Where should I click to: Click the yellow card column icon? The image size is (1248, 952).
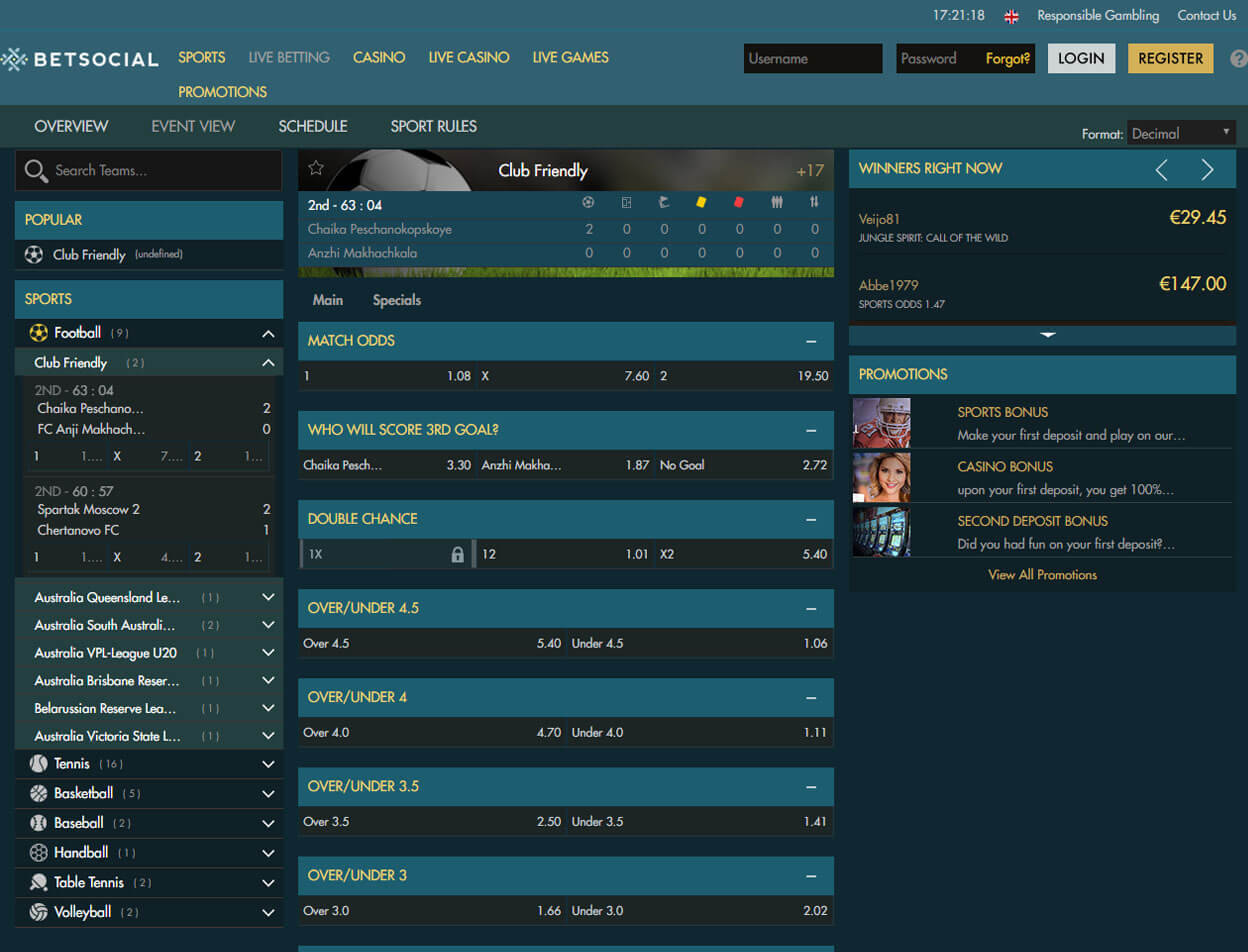(x=701, y=202)
